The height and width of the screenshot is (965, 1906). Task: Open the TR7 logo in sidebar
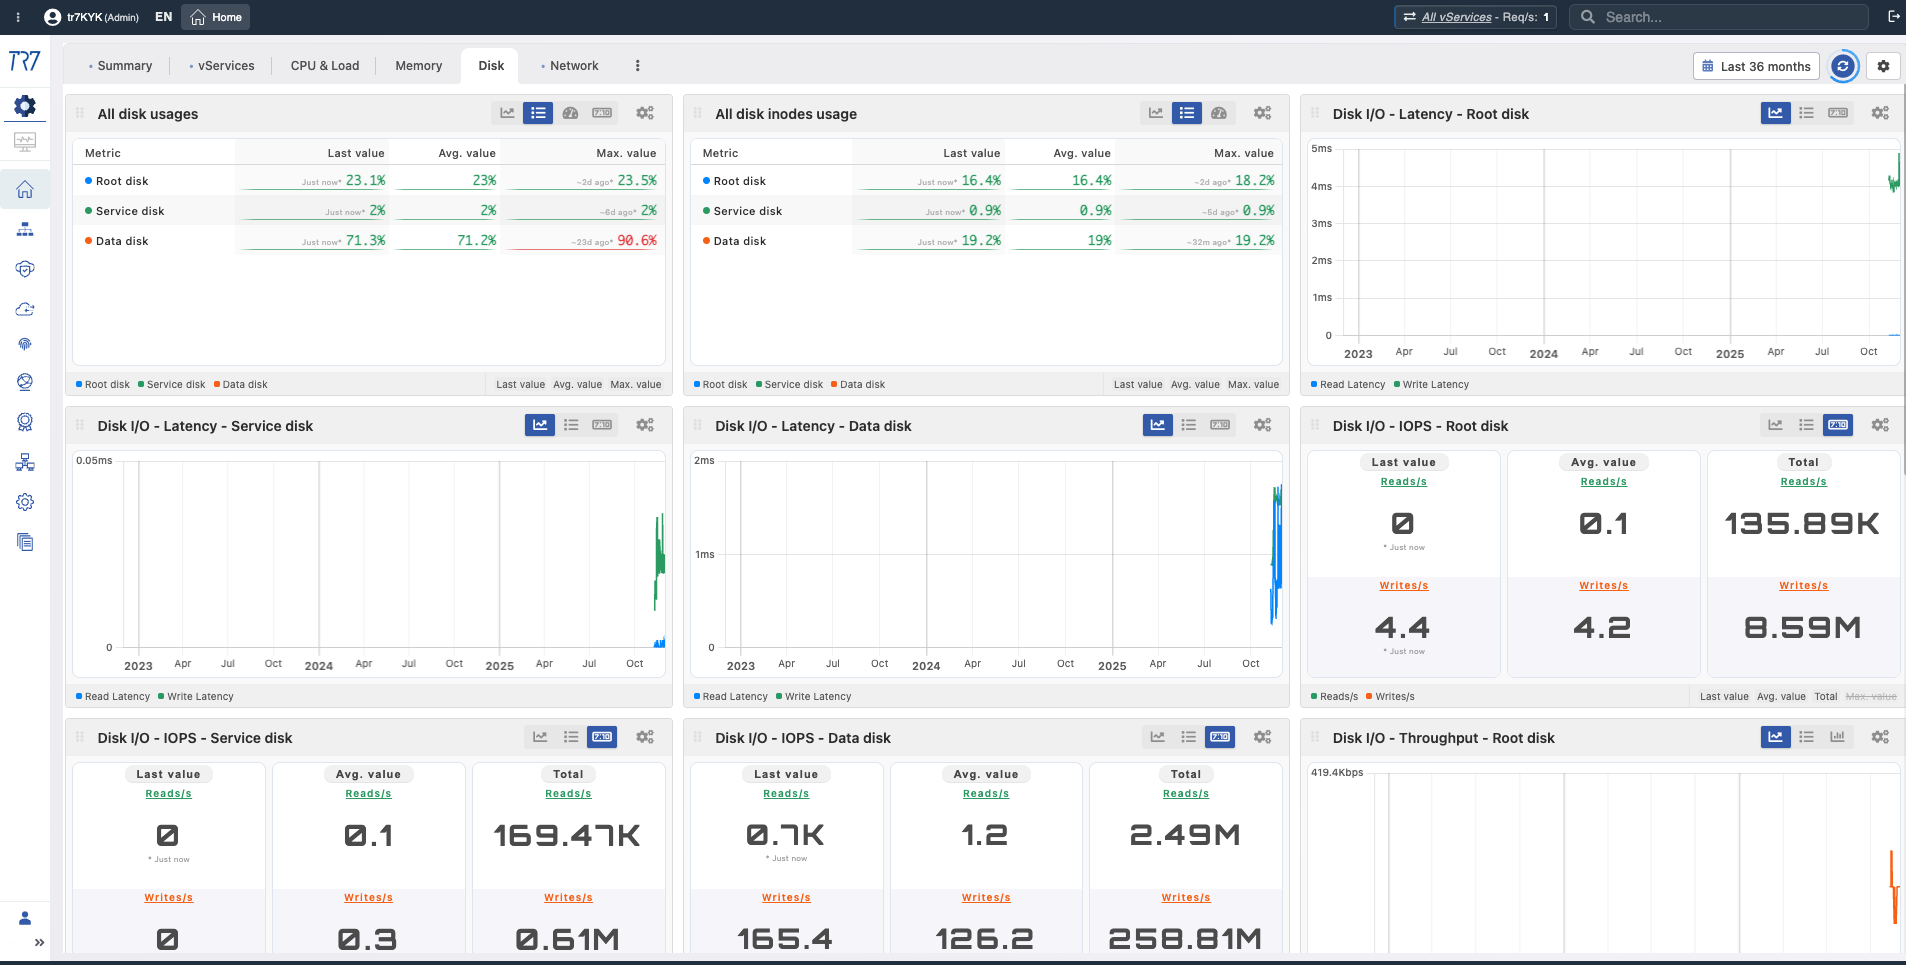coord(24,61)
